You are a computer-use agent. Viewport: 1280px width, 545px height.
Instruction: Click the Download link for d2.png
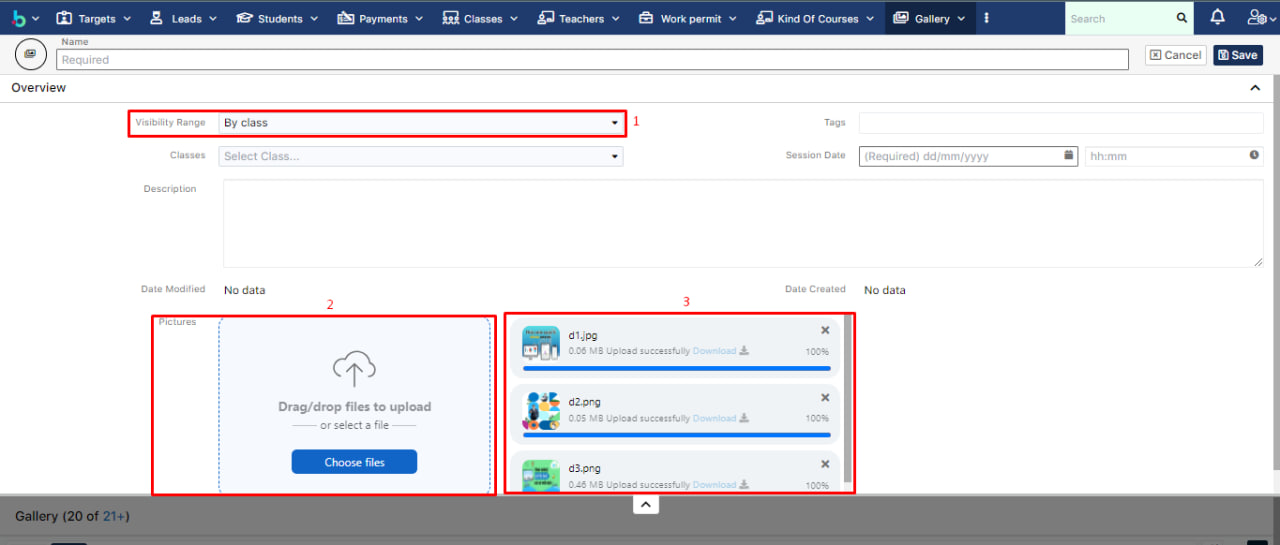[714, 418]
